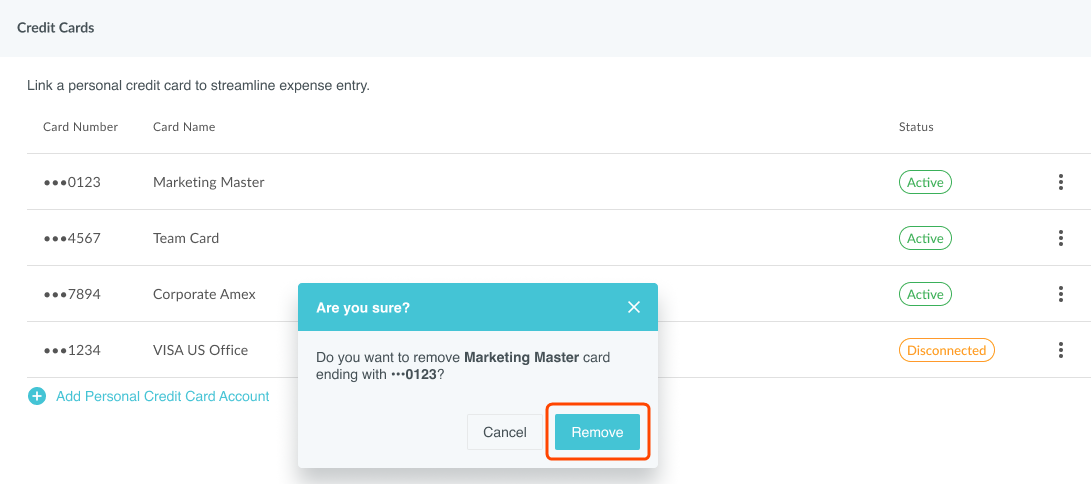This screenshot has width=1091, height=484.
Task: Click the Active status badge for Team Card
Action: coord(925,238)
